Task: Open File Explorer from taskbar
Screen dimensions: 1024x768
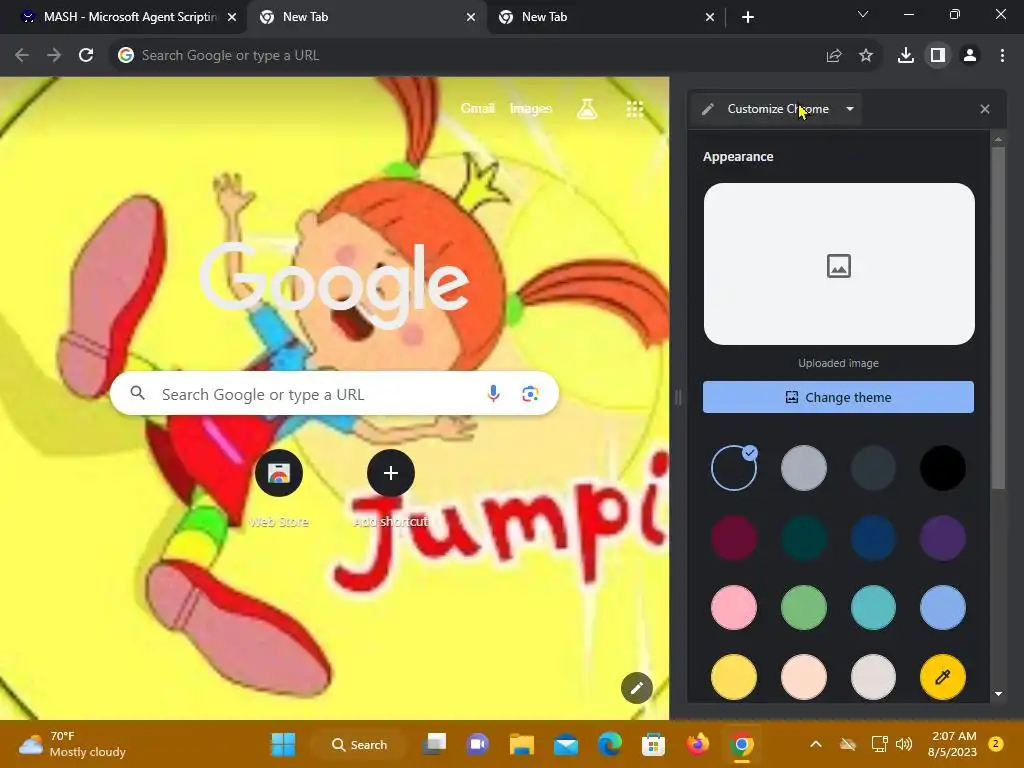Action: tap(522, 744)
